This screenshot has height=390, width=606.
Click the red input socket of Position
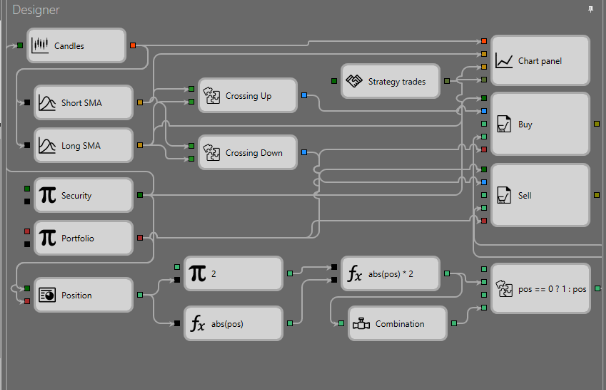pyautogui.click(x=27, y=301)
